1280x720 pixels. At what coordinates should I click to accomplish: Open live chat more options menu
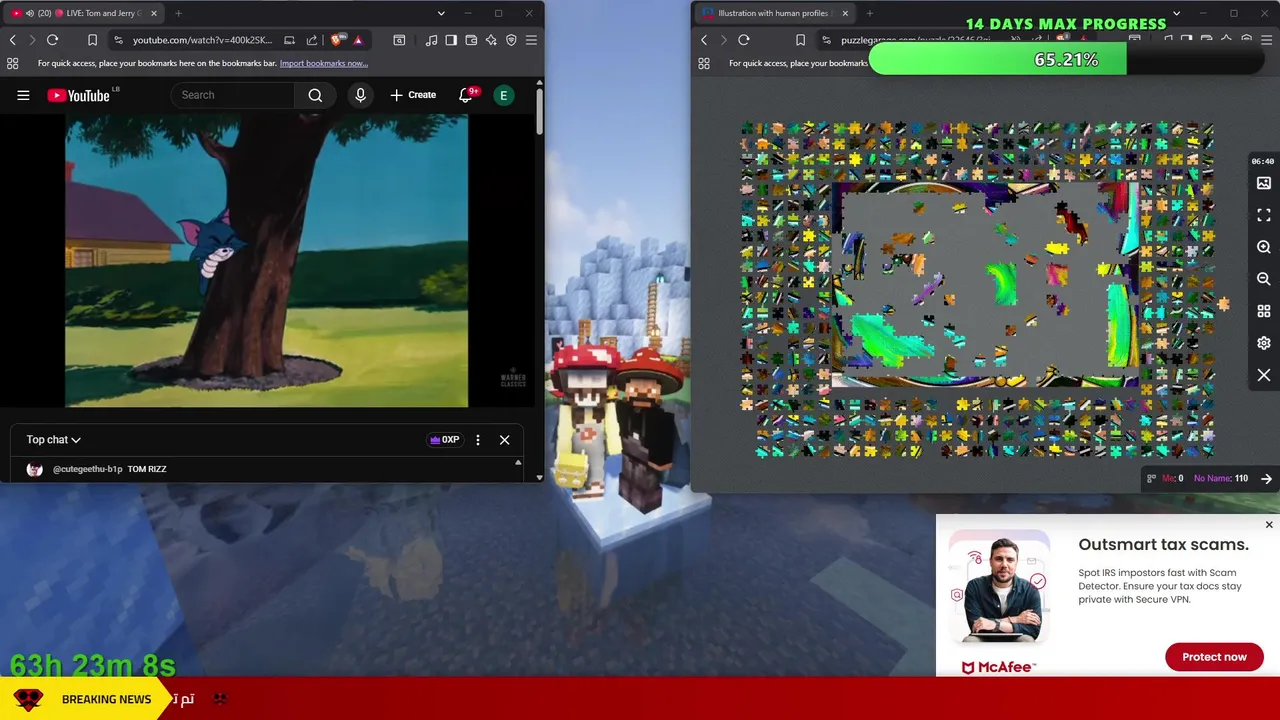click(x=478, y=440)
